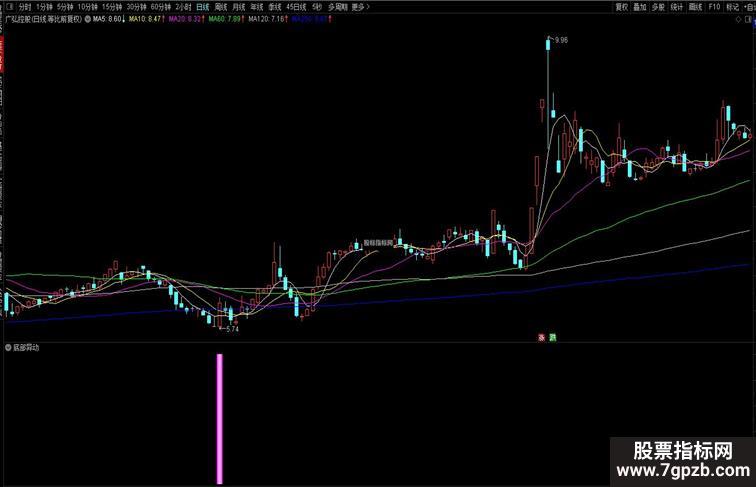Screen dimensions: 756x487
Task: Select the 10分钟 period tab
Action: click(x=88, y=7)
